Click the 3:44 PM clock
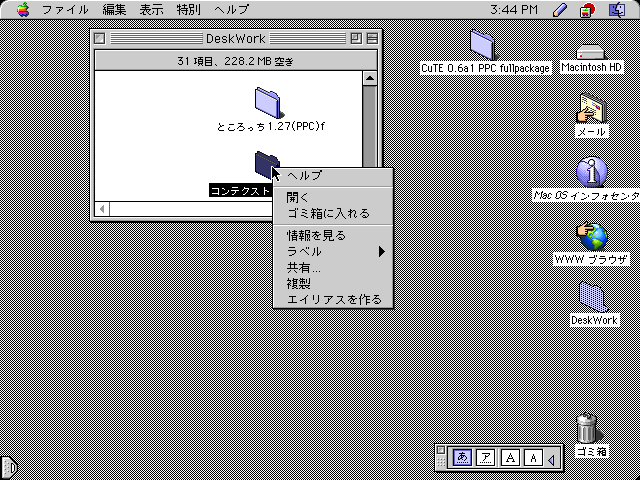 [514, 9]
